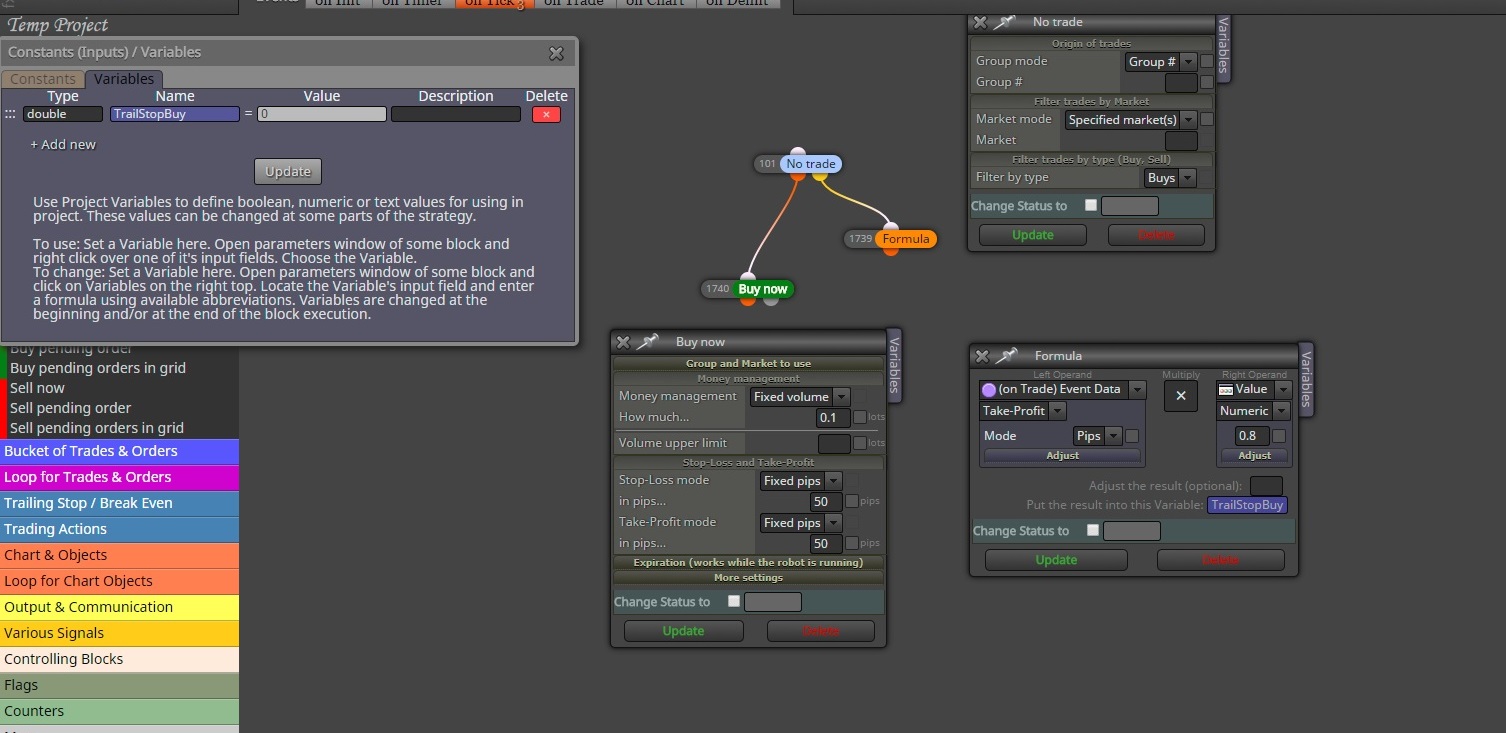Screen dimensions: 1506x733
Task: Enable Change Status checkbox in Buy now panel
Action: (x=734, y=602)
